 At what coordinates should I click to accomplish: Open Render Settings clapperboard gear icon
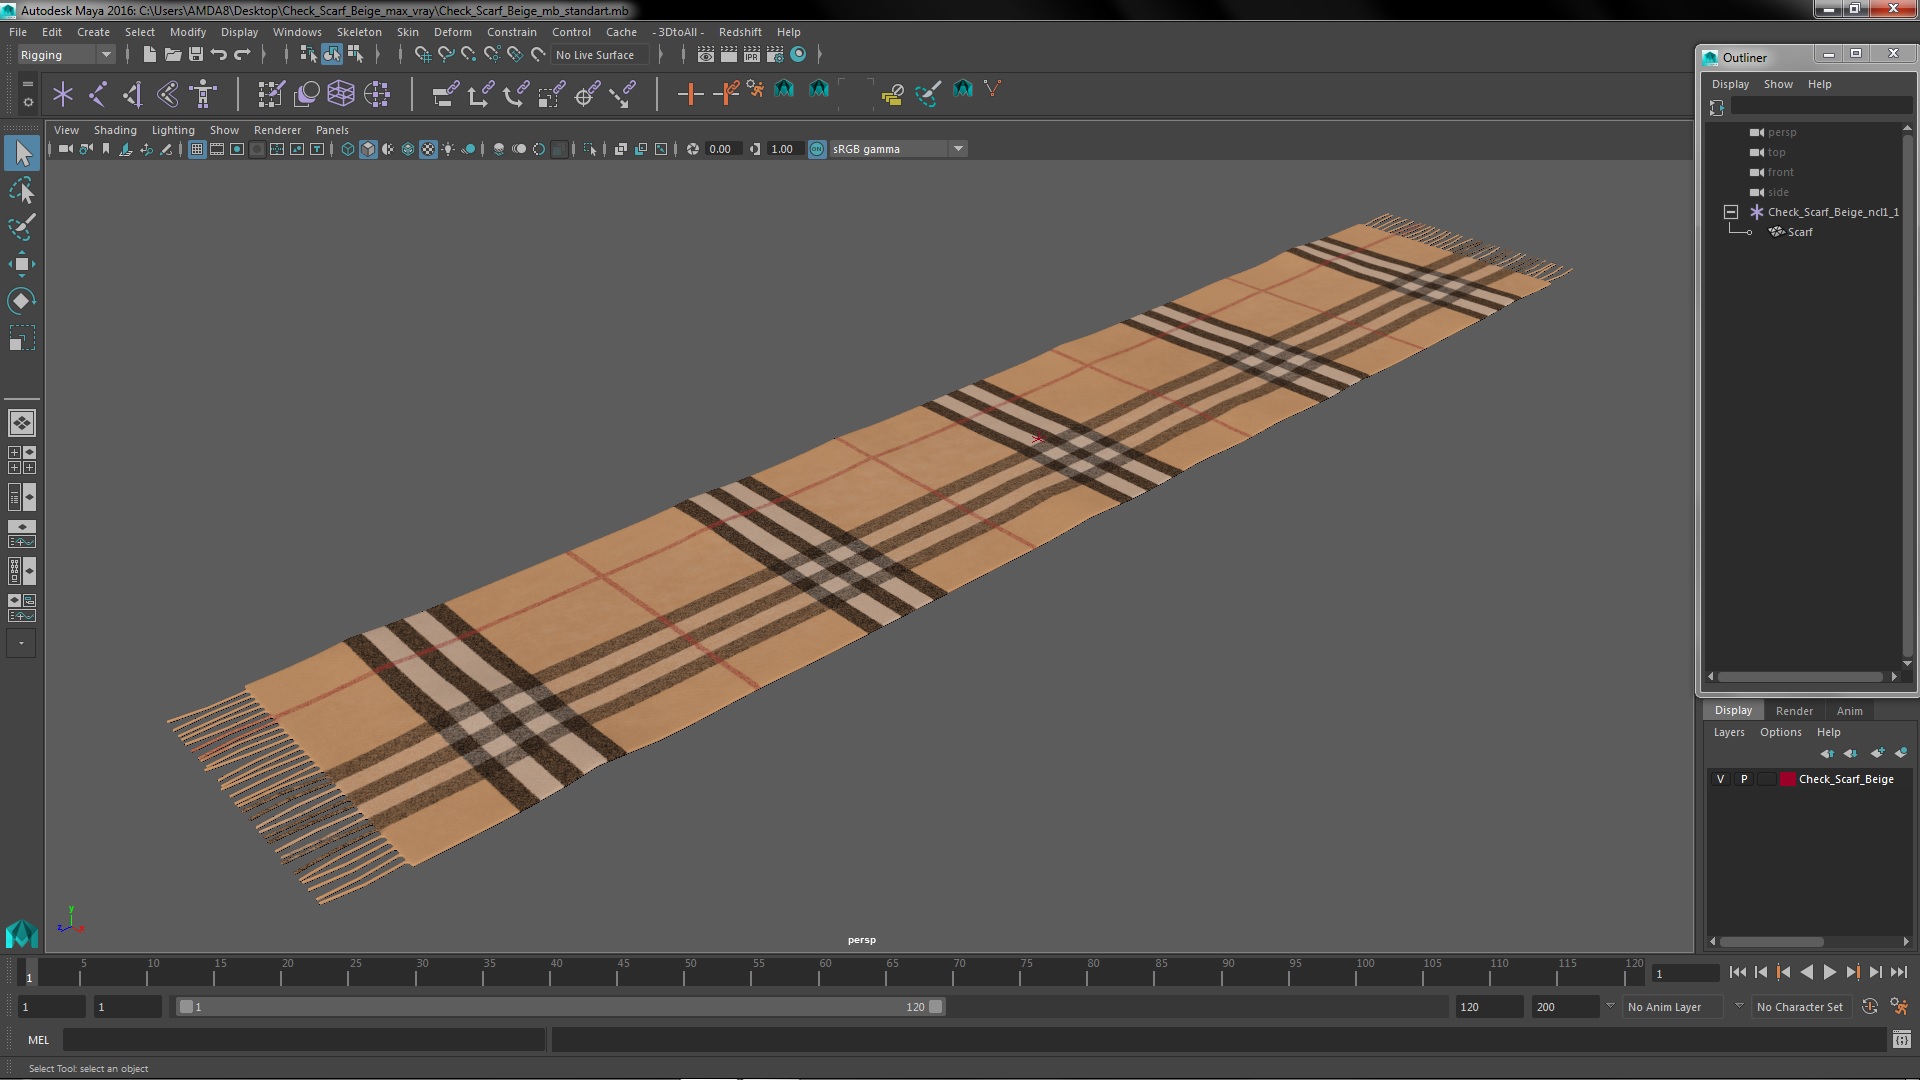pyautogui.click(x=775, y=55)
